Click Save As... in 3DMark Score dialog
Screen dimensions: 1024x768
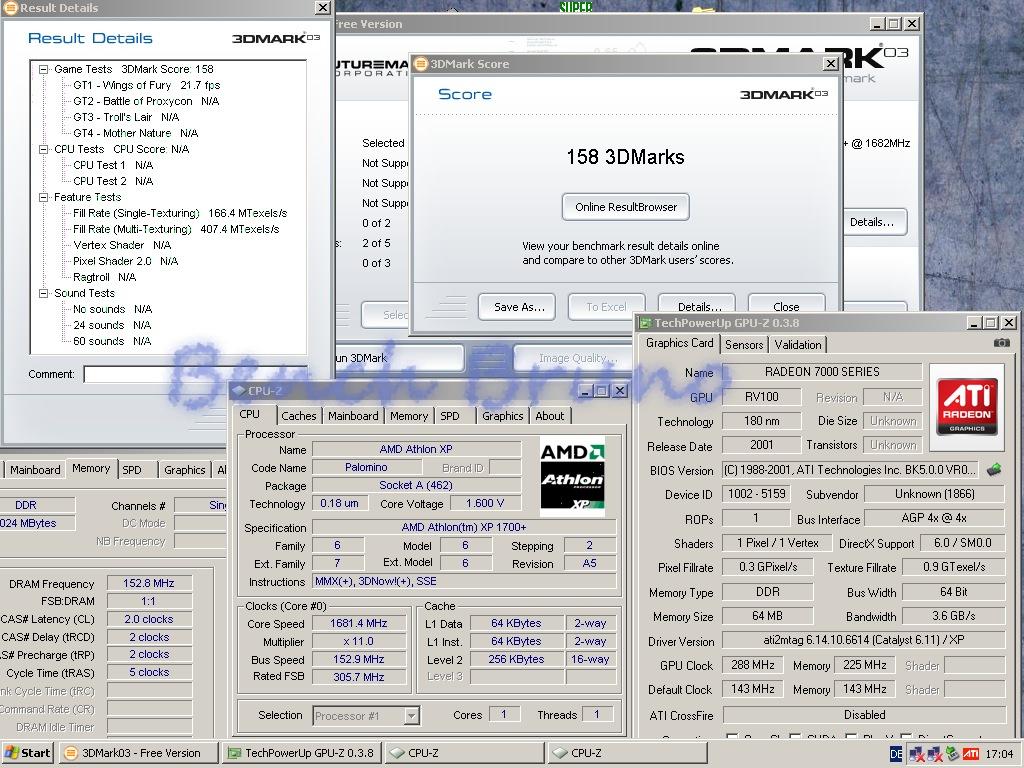[517, 307]
